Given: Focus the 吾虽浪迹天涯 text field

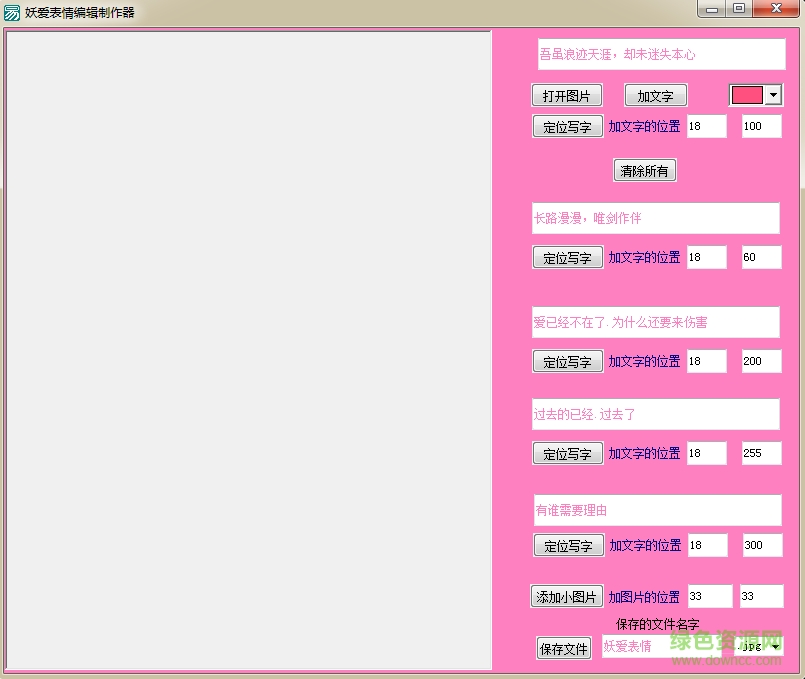Looking at the screenshot, I should [x=661, y=54].
